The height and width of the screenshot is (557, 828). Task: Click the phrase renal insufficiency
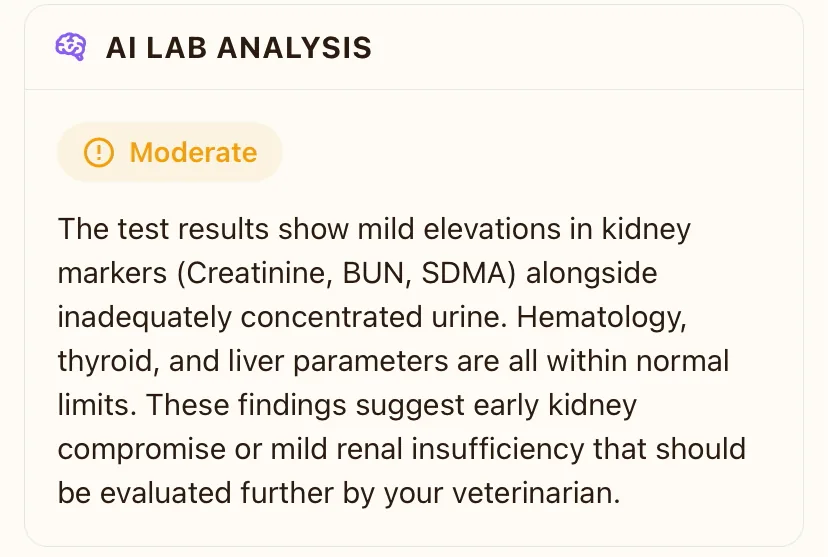[x=460, y=449]
